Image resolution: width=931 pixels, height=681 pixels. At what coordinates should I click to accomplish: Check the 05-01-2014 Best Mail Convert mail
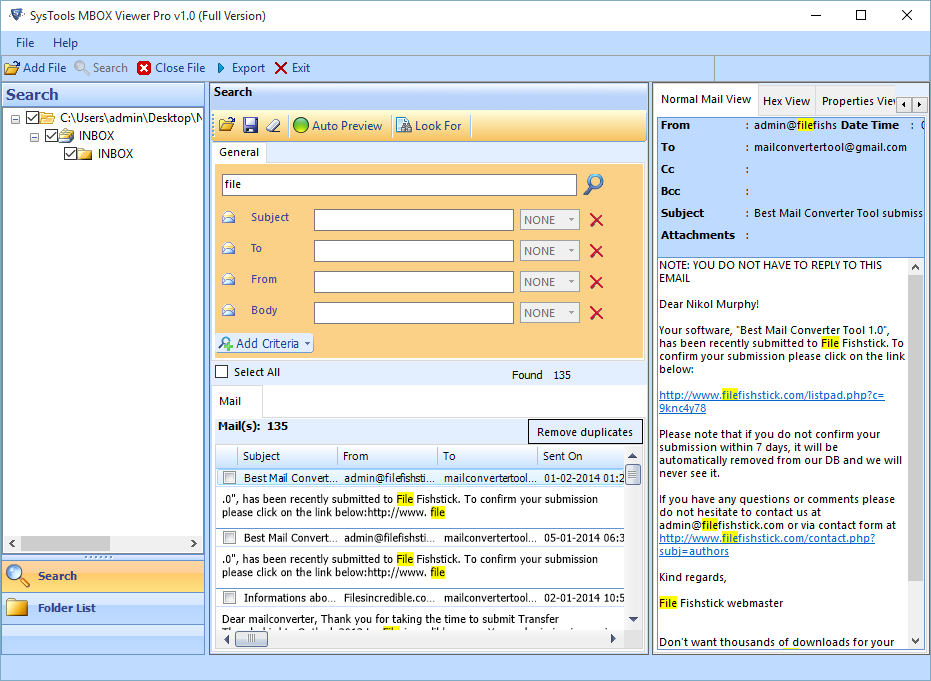coord(230,537)
